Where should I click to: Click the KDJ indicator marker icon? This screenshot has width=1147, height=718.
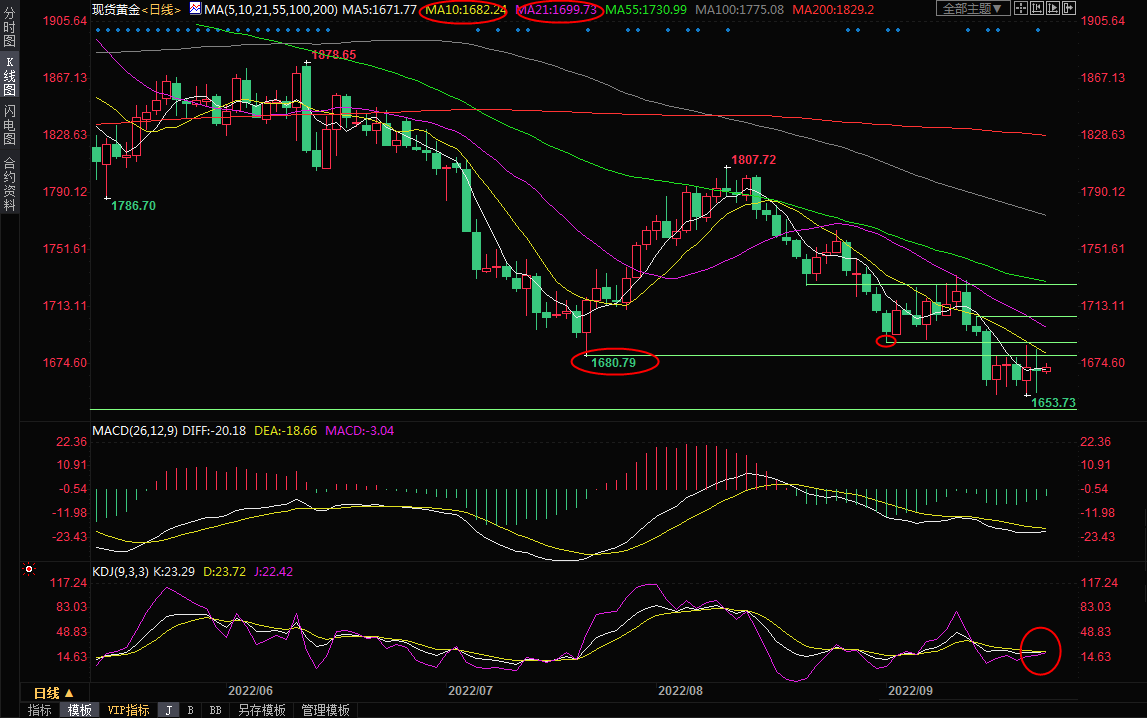[29, 571]
